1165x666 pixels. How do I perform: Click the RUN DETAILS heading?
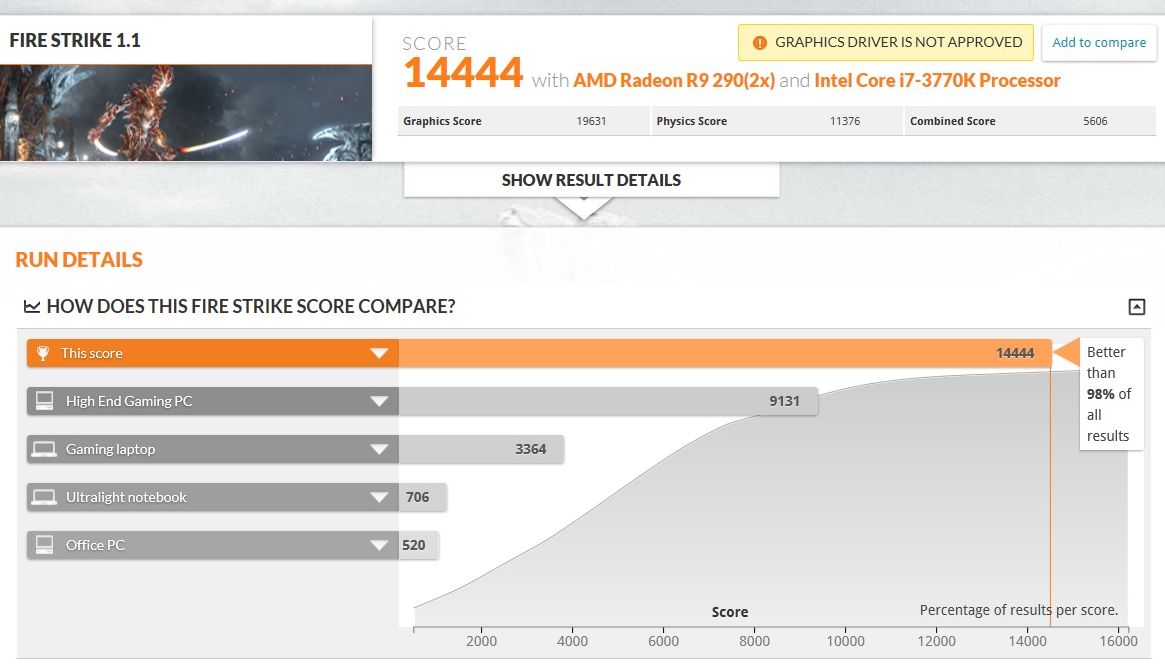pos(79,259)
